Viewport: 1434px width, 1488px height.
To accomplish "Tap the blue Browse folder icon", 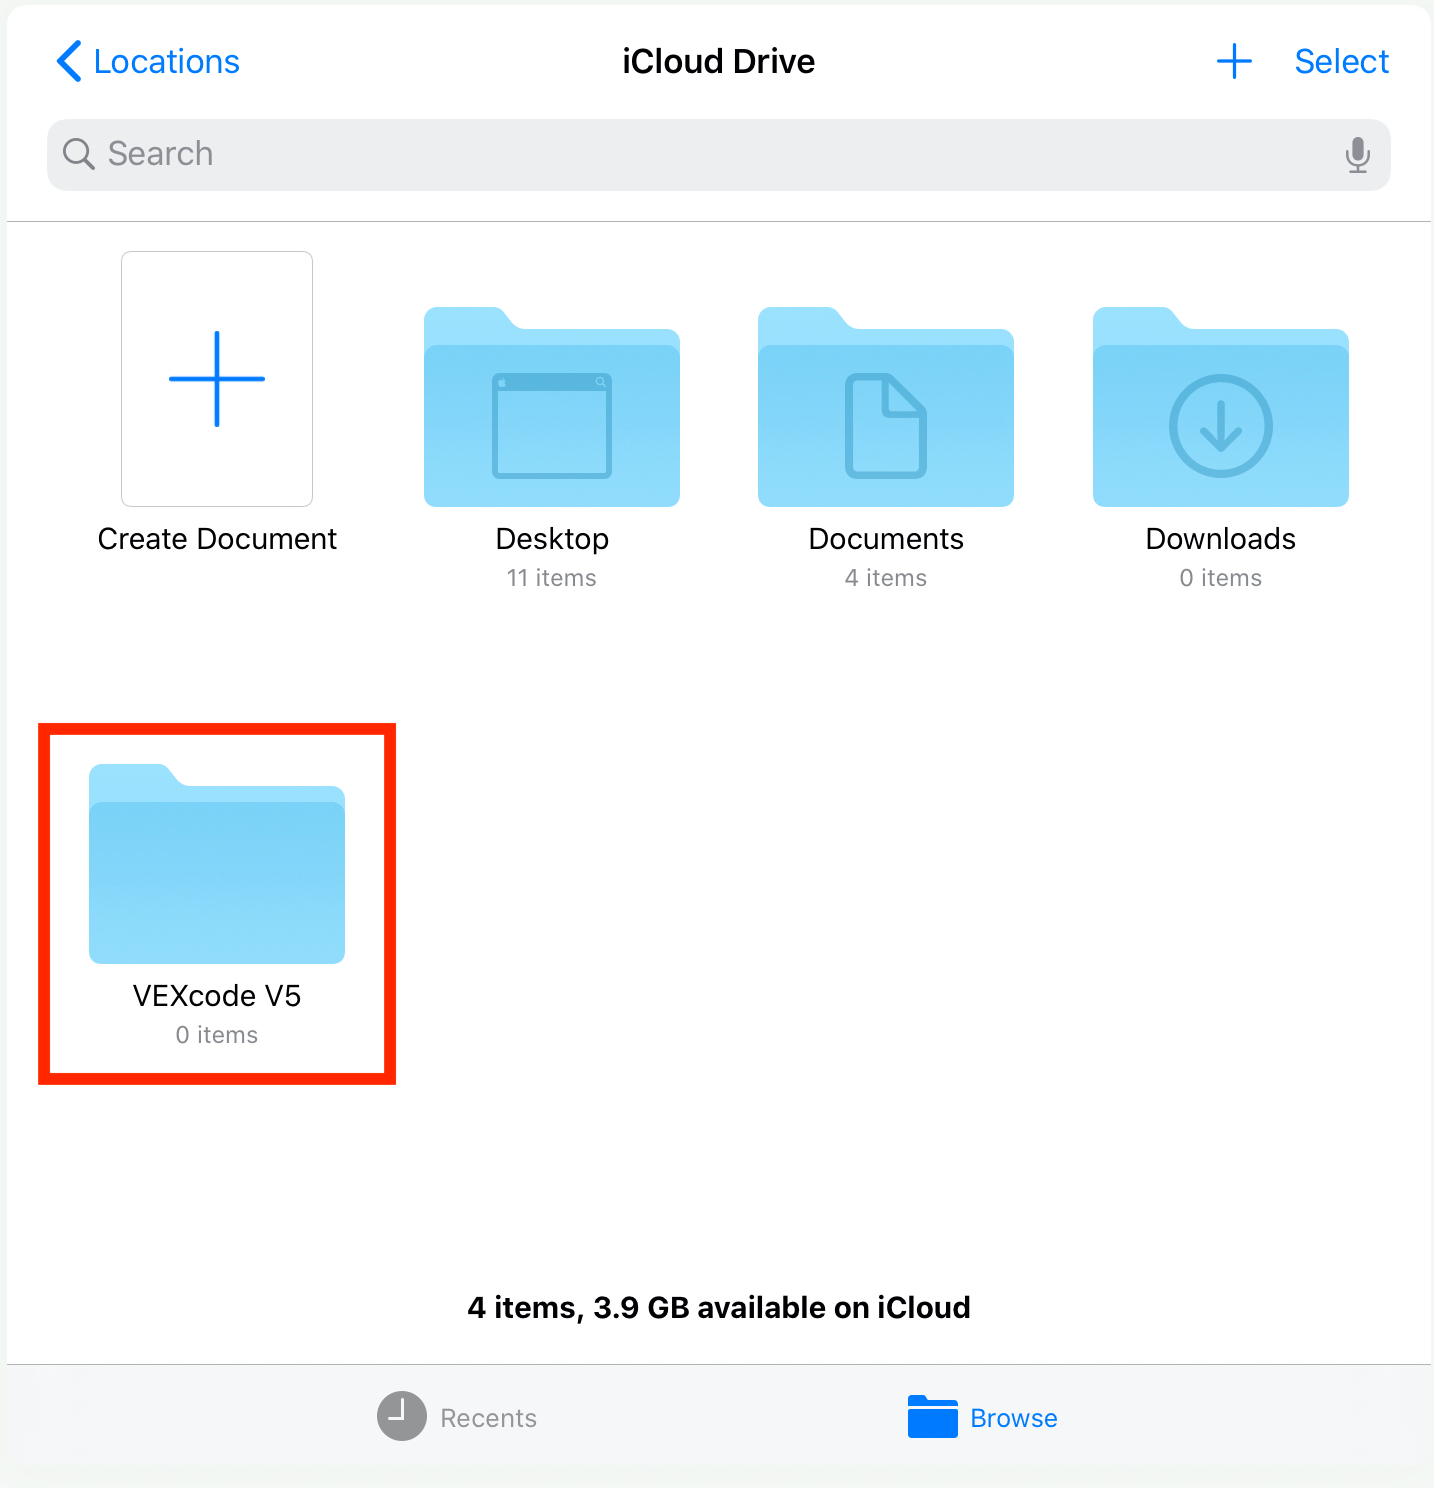I will (933, 1416).
